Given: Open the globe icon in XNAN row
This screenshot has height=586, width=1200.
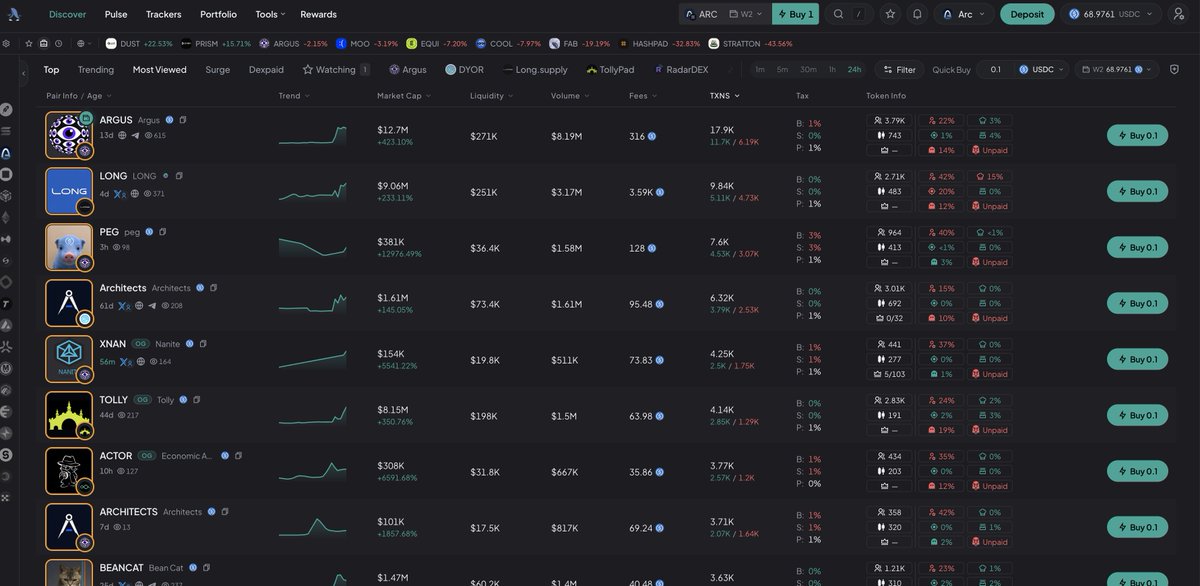Looking at the screenshot, I should (140, 361).
